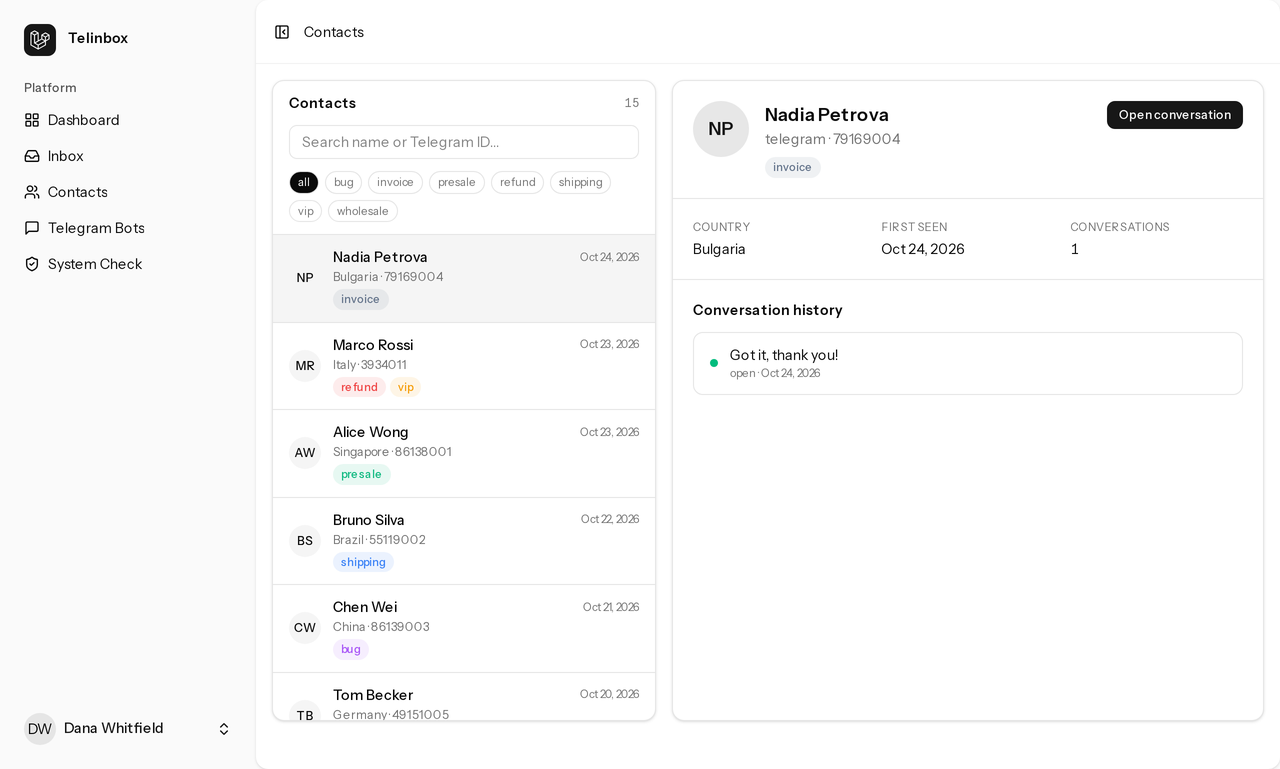Click 'Italy · 3934011' under Marco Rossi
1280x769 pixels.
click(370, 365)
